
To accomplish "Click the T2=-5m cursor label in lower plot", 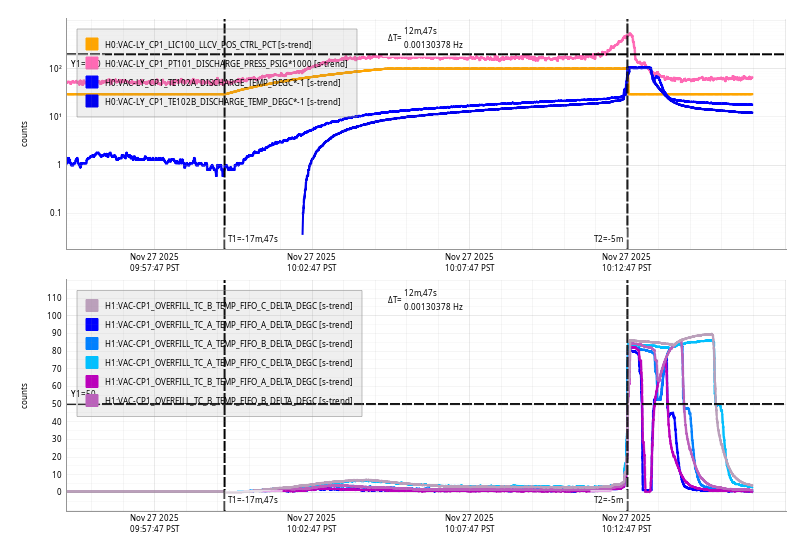I will (x=609, y=499).
